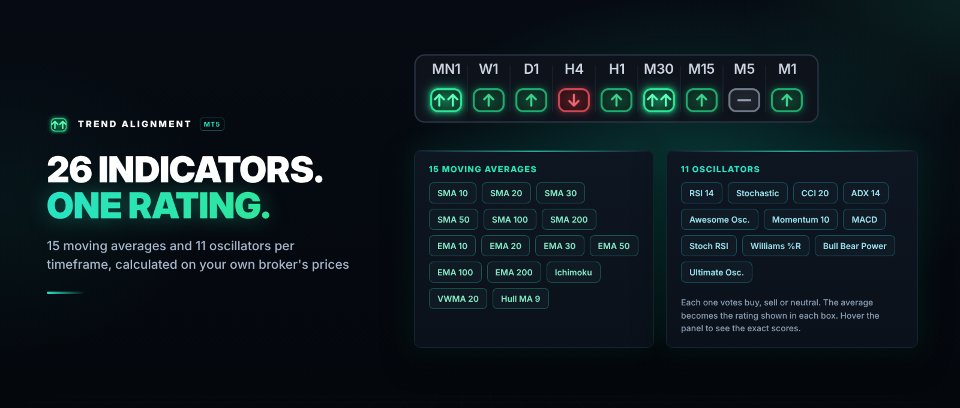Click the M15 up-arrow rating box
Screen dimensions: 960x408
[702, 100]
